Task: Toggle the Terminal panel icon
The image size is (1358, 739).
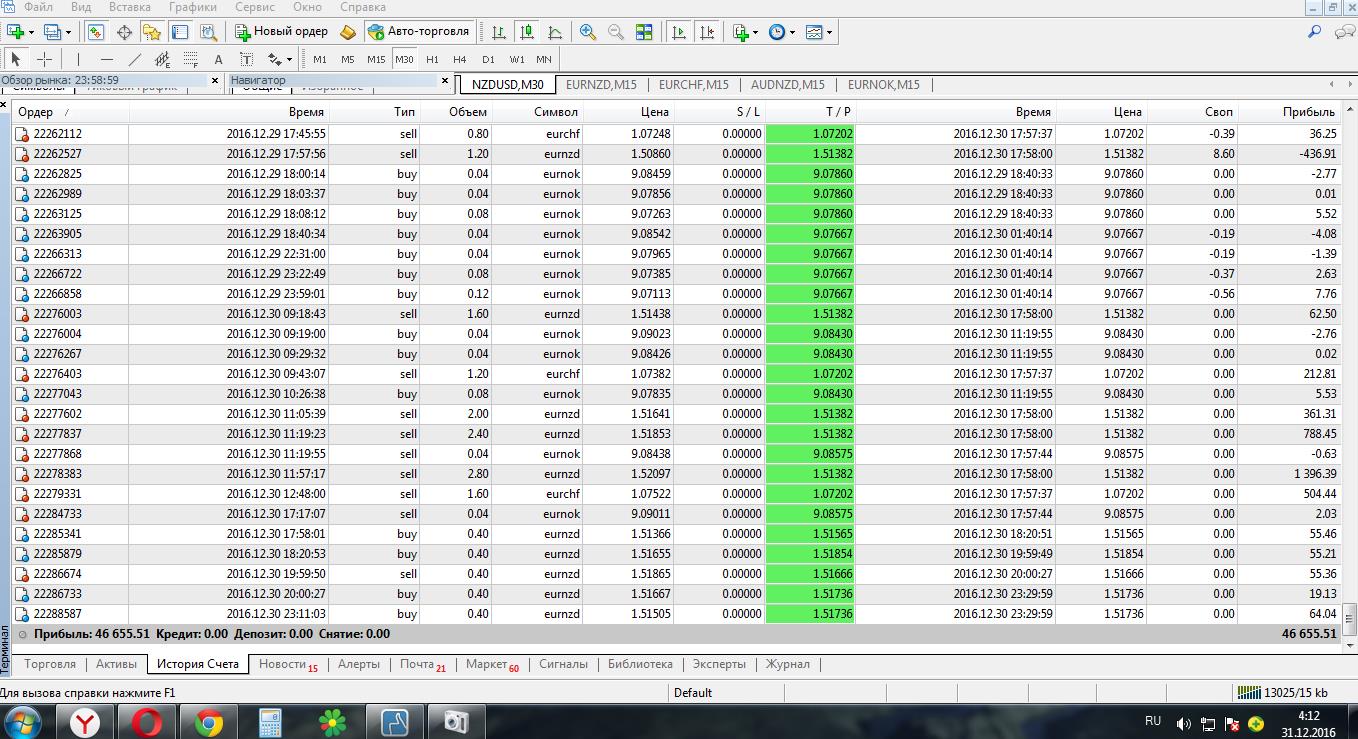Action: pos(180,32)
